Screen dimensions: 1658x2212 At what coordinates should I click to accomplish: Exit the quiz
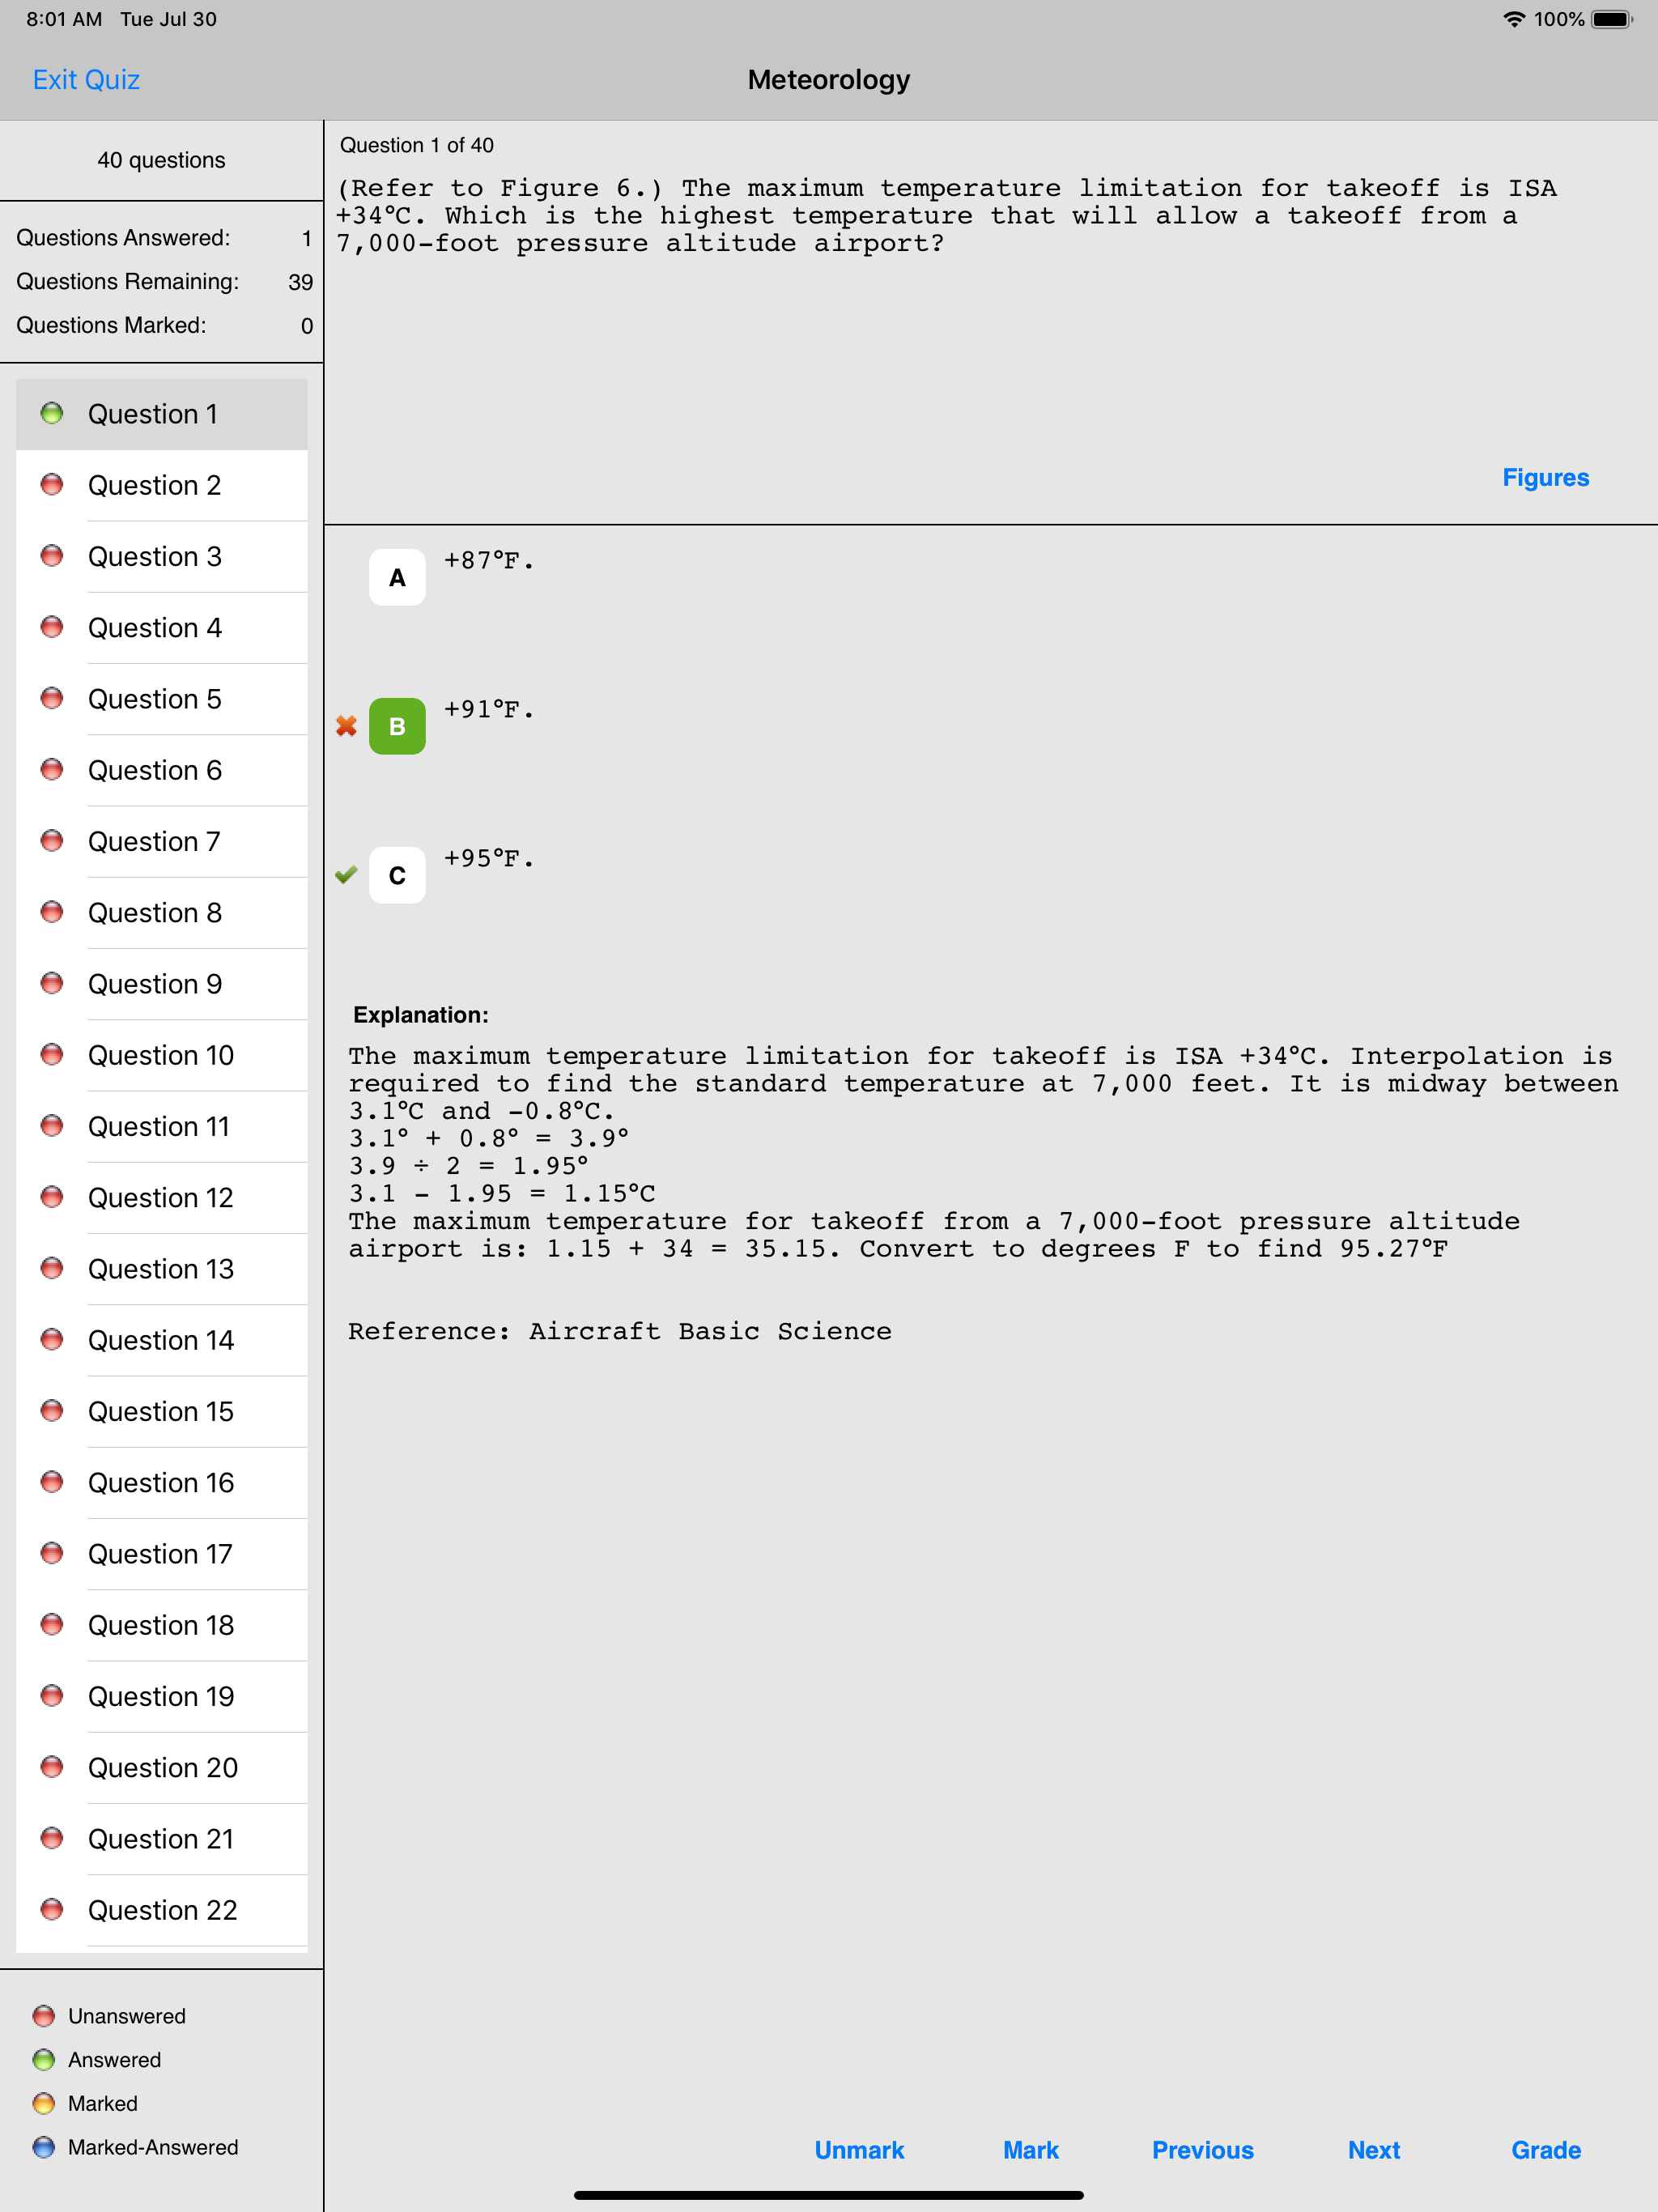[x=86, y=80]
